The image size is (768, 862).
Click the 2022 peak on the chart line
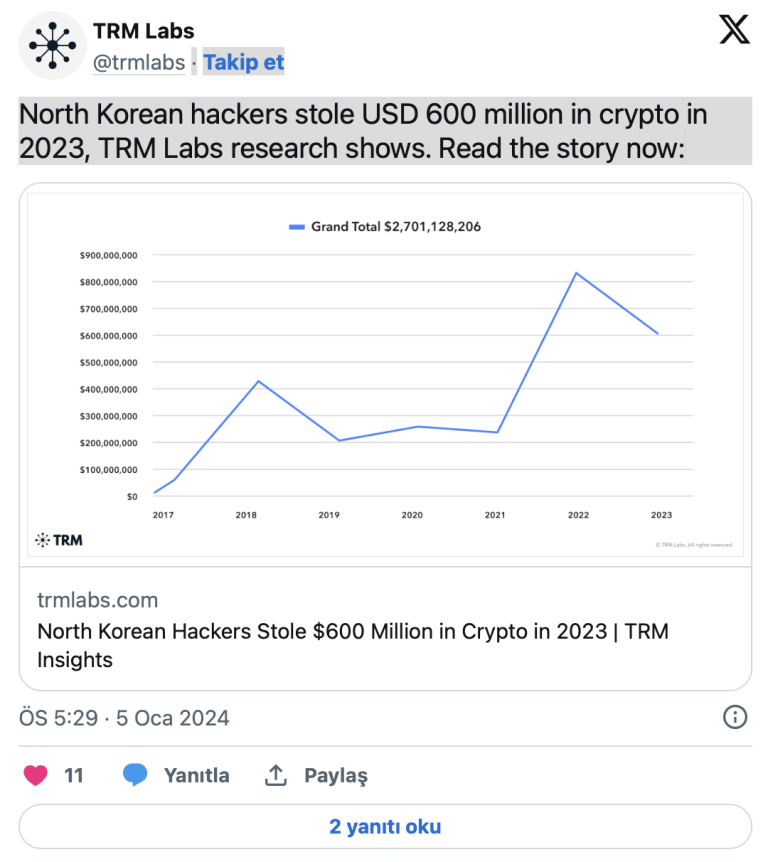(x=576, y=273)
